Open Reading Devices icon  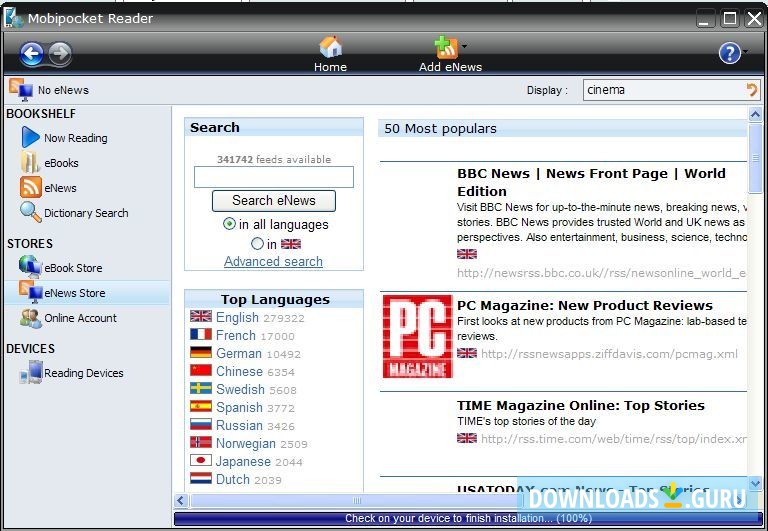pyautogui.click(x=31, y=372)
